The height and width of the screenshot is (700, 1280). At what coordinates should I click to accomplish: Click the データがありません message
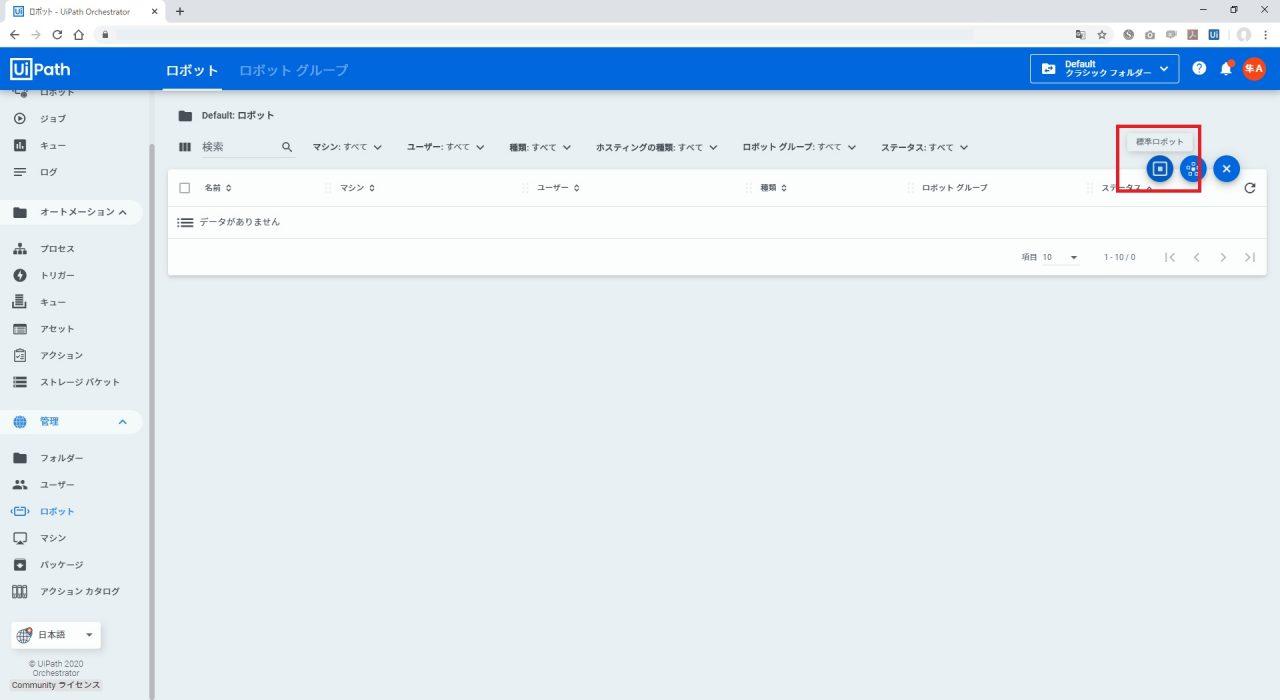click(x=240, y=222)
